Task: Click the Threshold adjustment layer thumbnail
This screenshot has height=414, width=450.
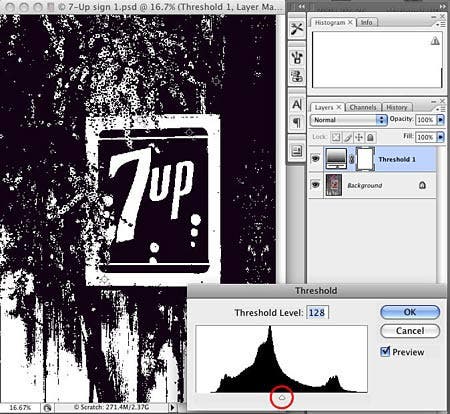Action: click(336, 159)
